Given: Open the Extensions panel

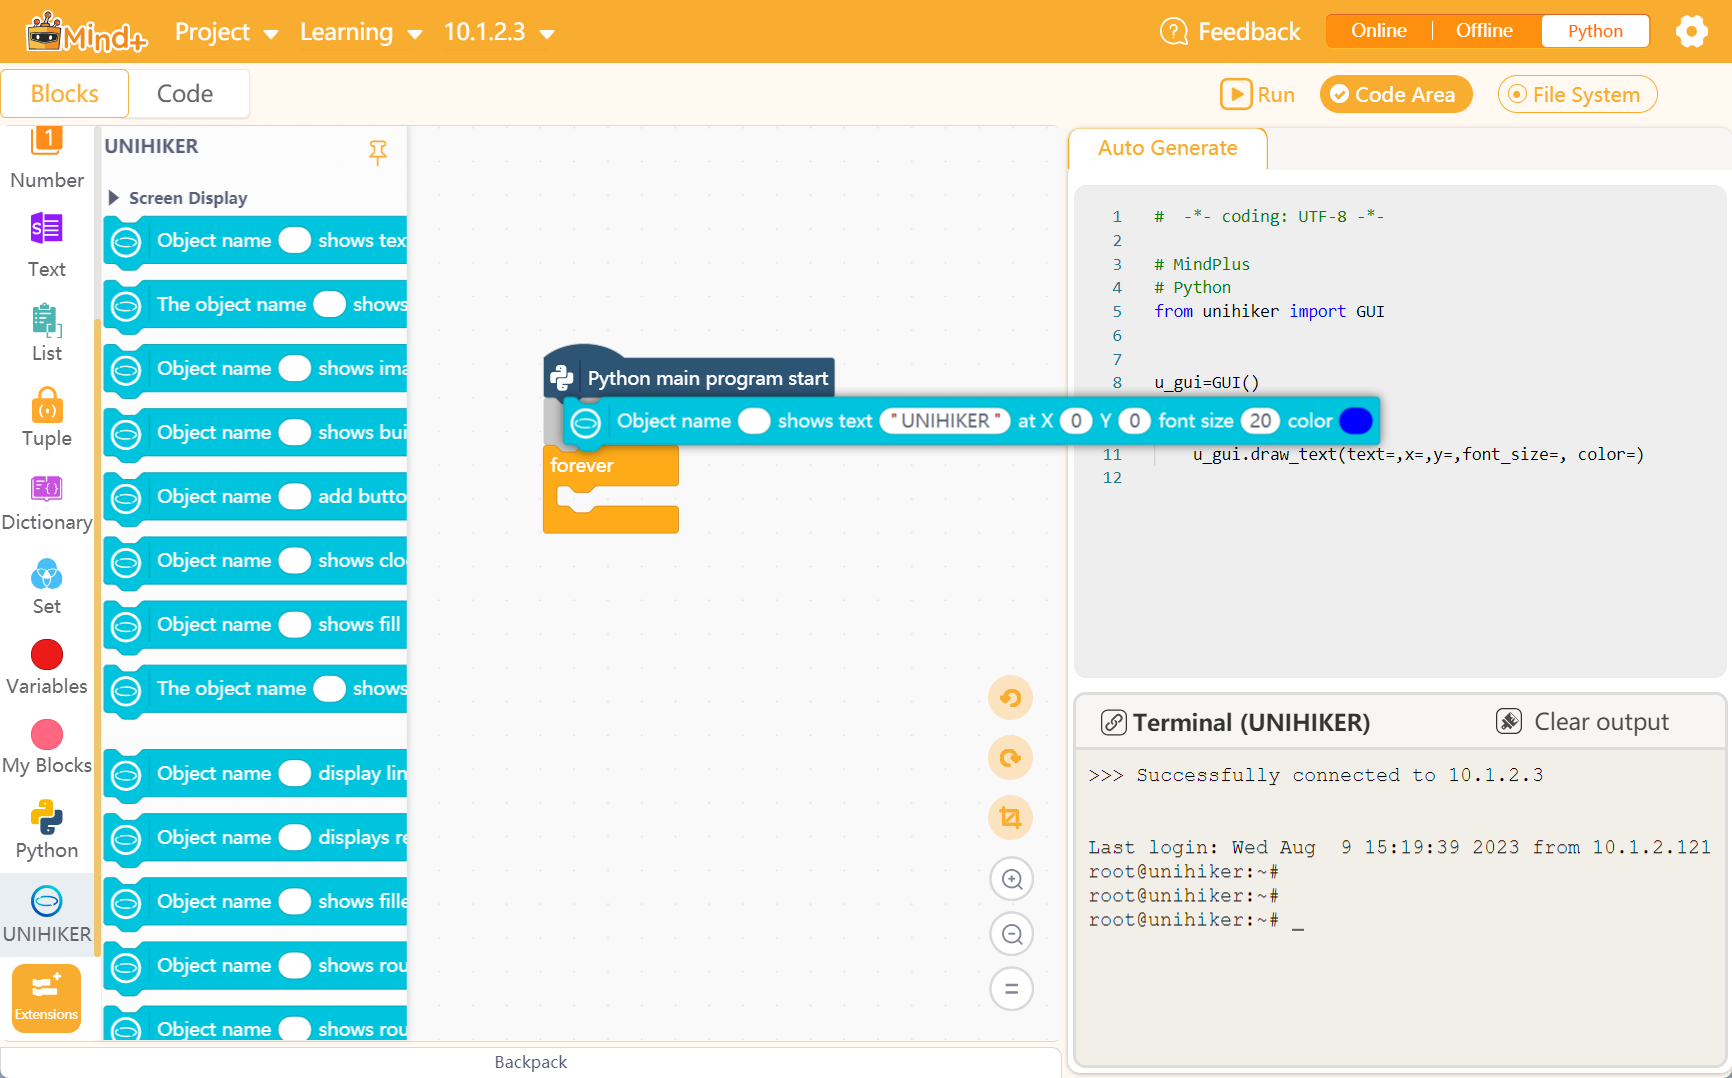Looking at the screenshot, I should (46, 997).
